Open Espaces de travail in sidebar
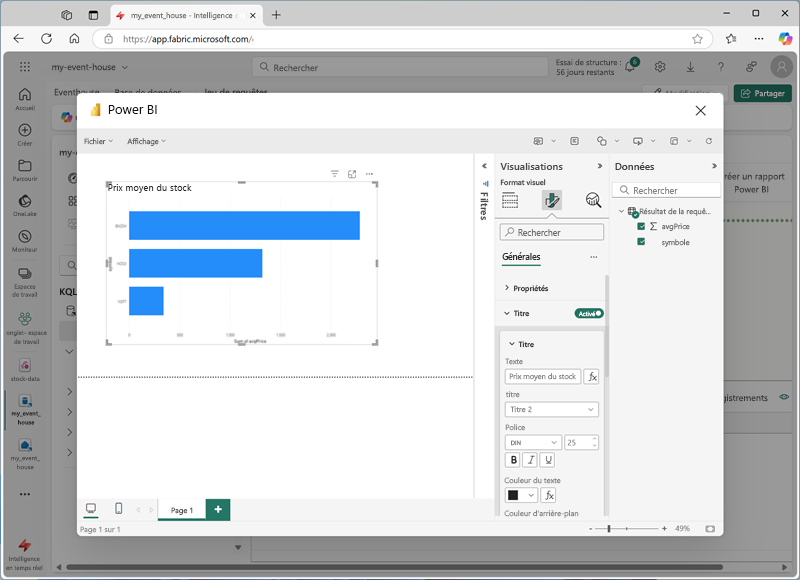 [25, 282]
